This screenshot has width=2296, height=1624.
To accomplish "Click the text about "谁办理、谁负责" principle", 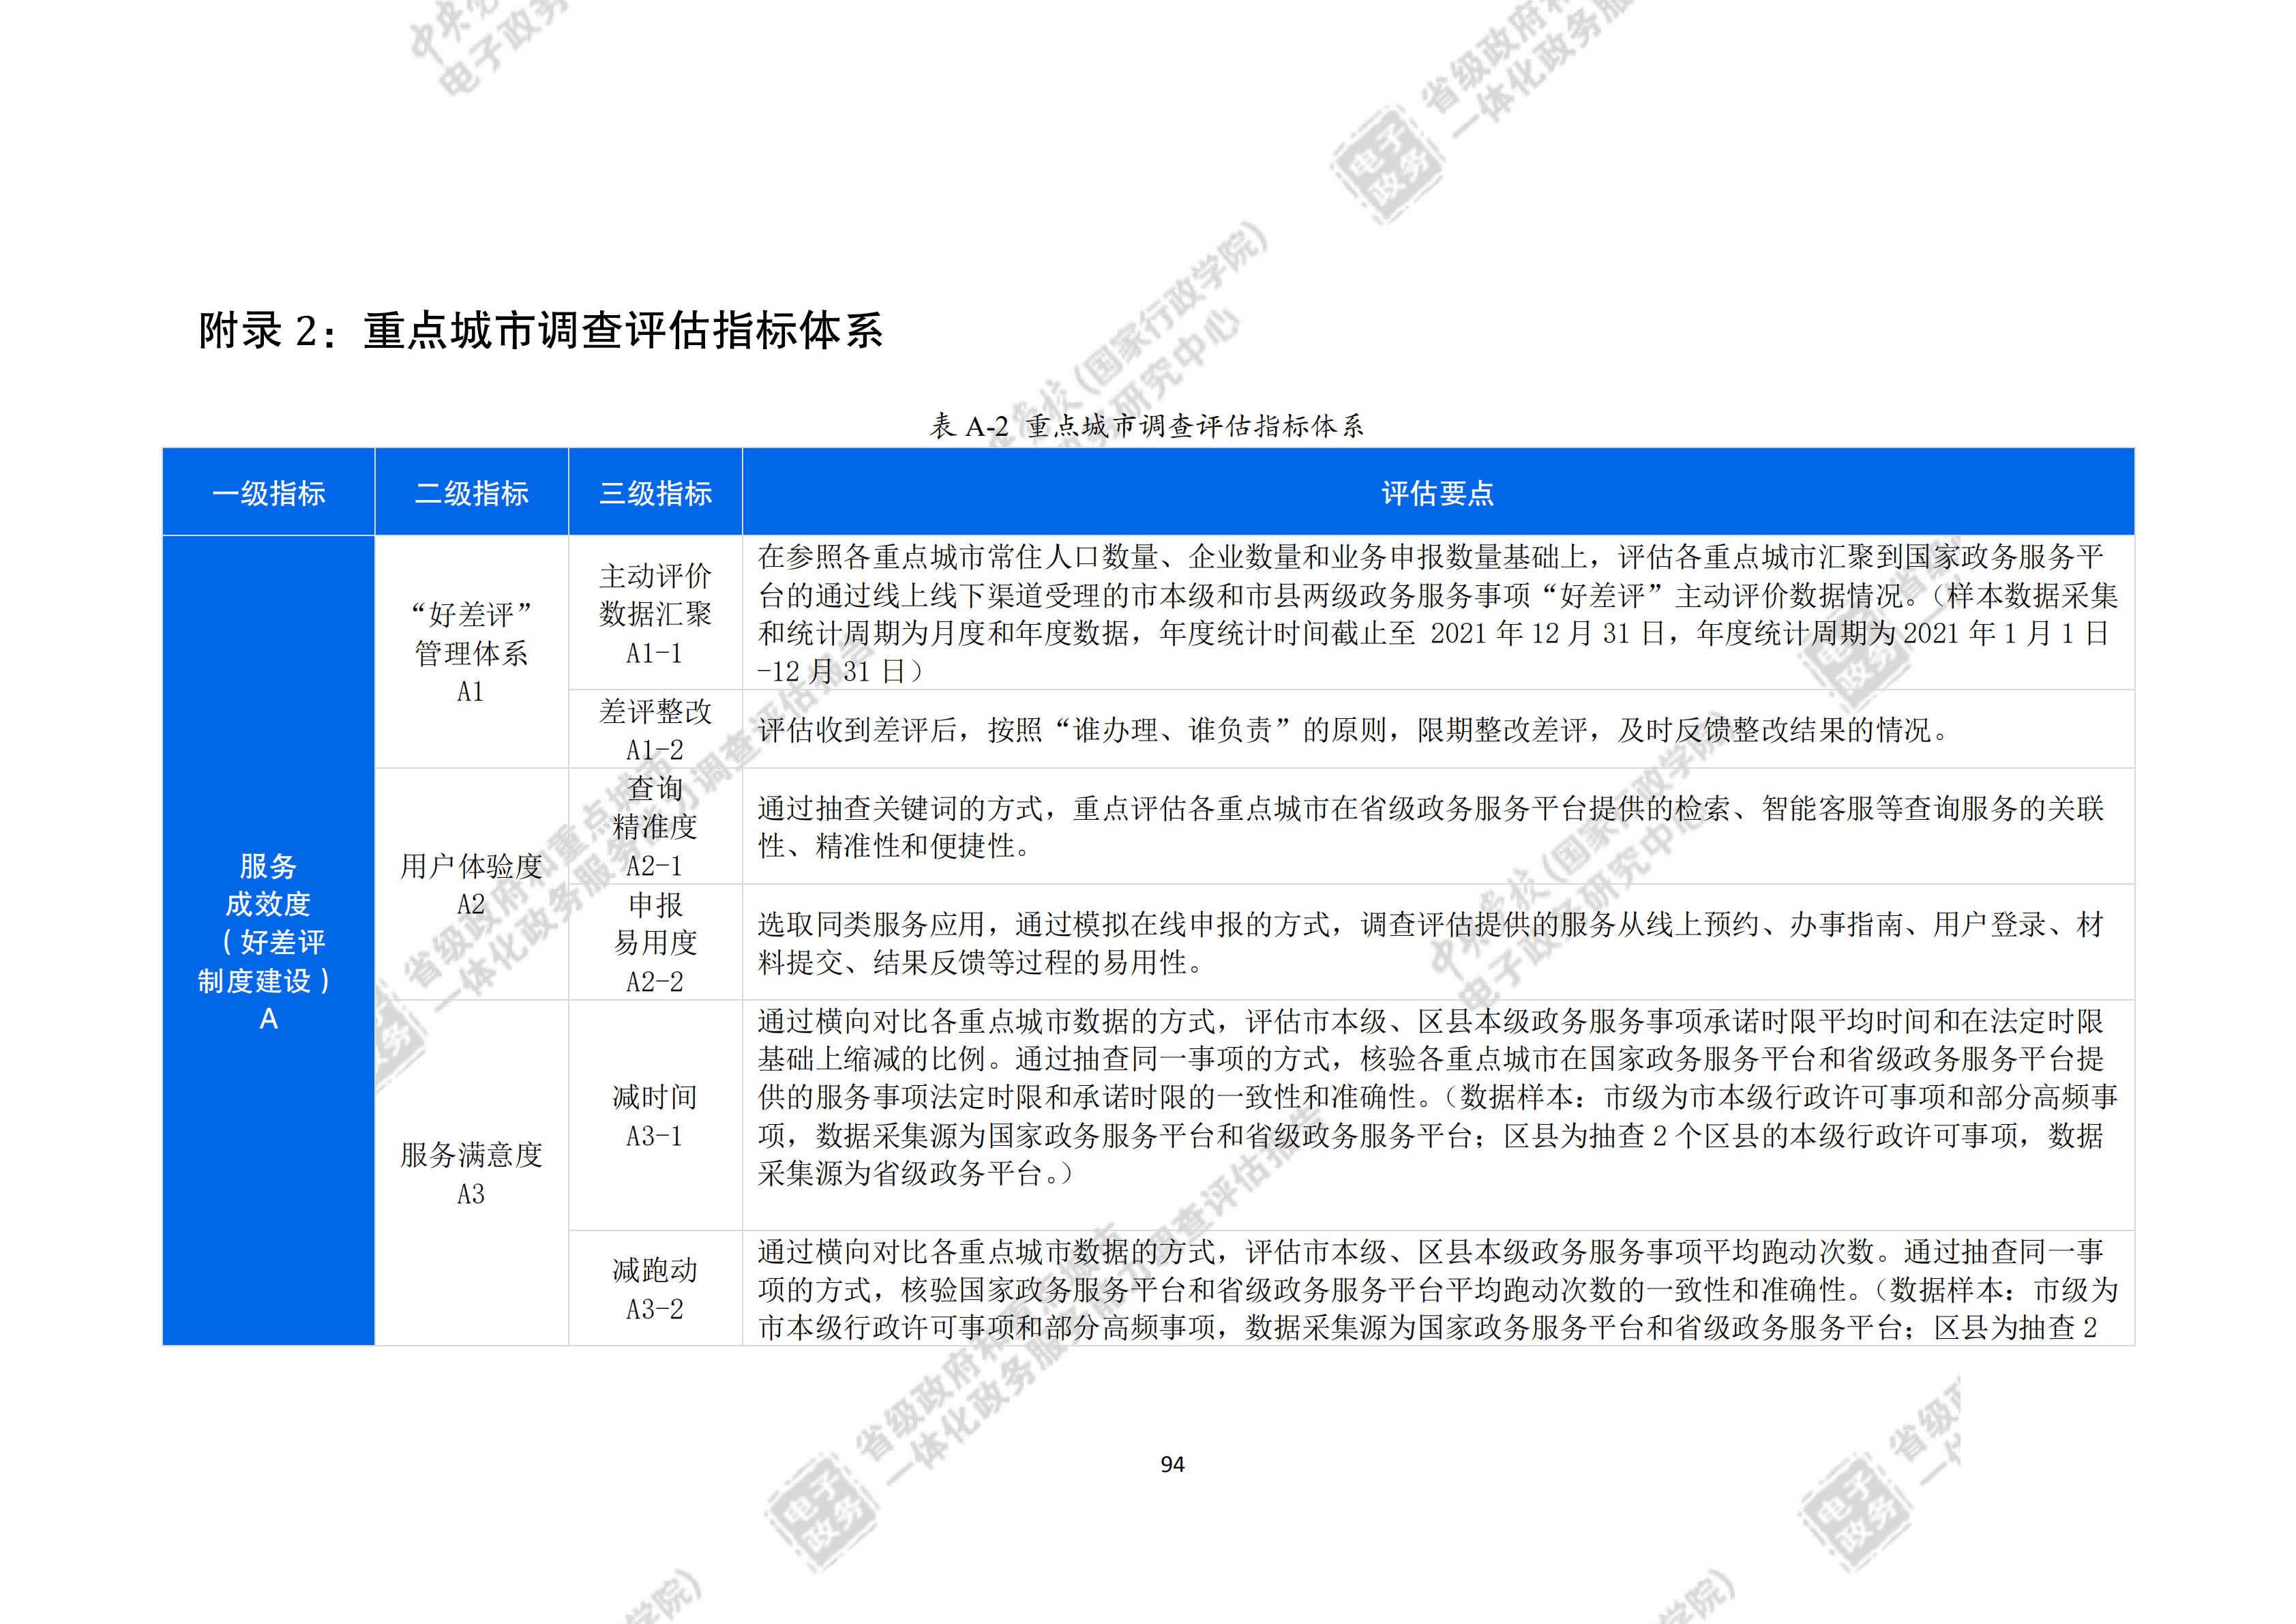I will 1353,730.
